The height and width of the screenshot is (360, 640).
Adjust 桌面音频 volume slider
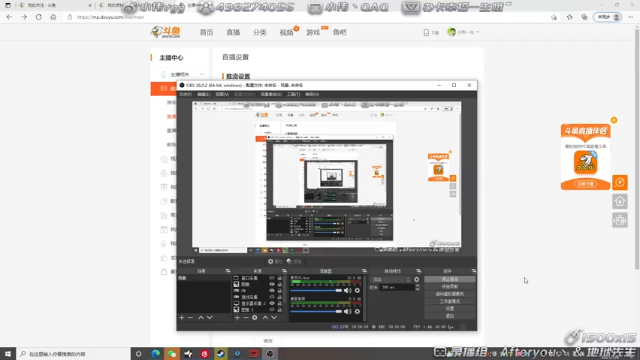click(316, 311)
